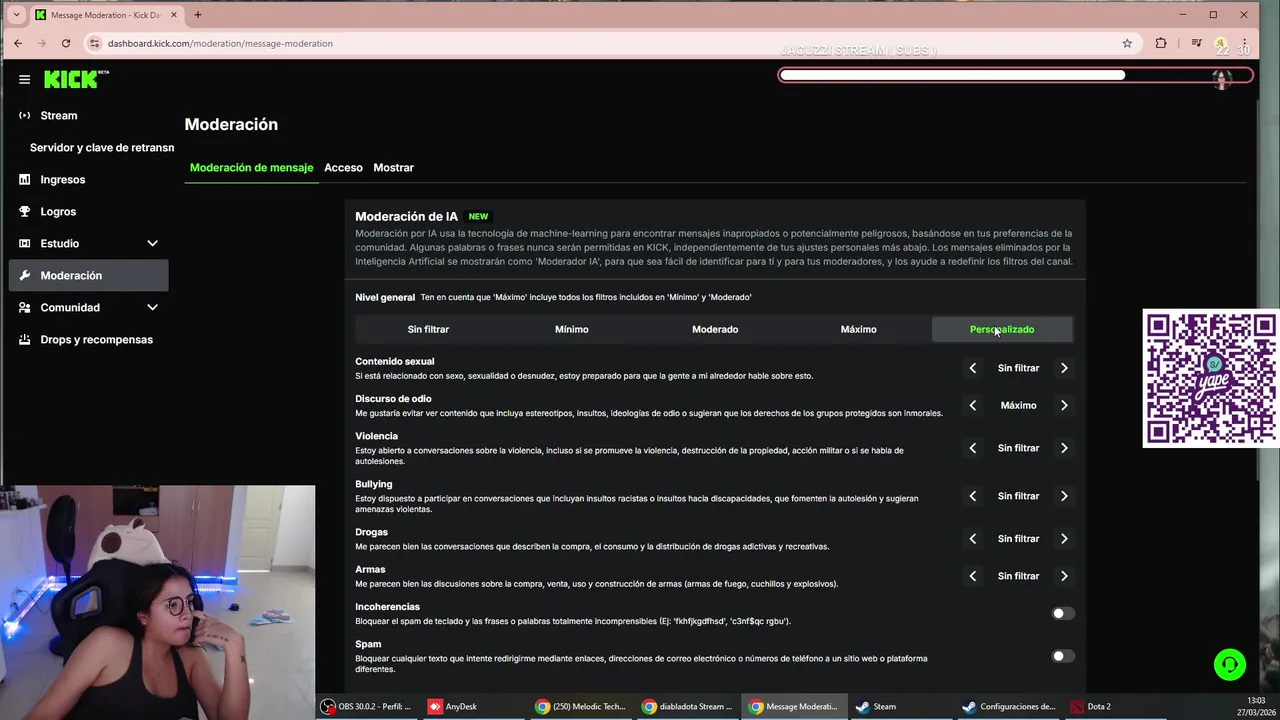The image size is (1280, 720).
Task: Open Logros in the sidebar
Action: pyautogui.click(x=58, y=211)
